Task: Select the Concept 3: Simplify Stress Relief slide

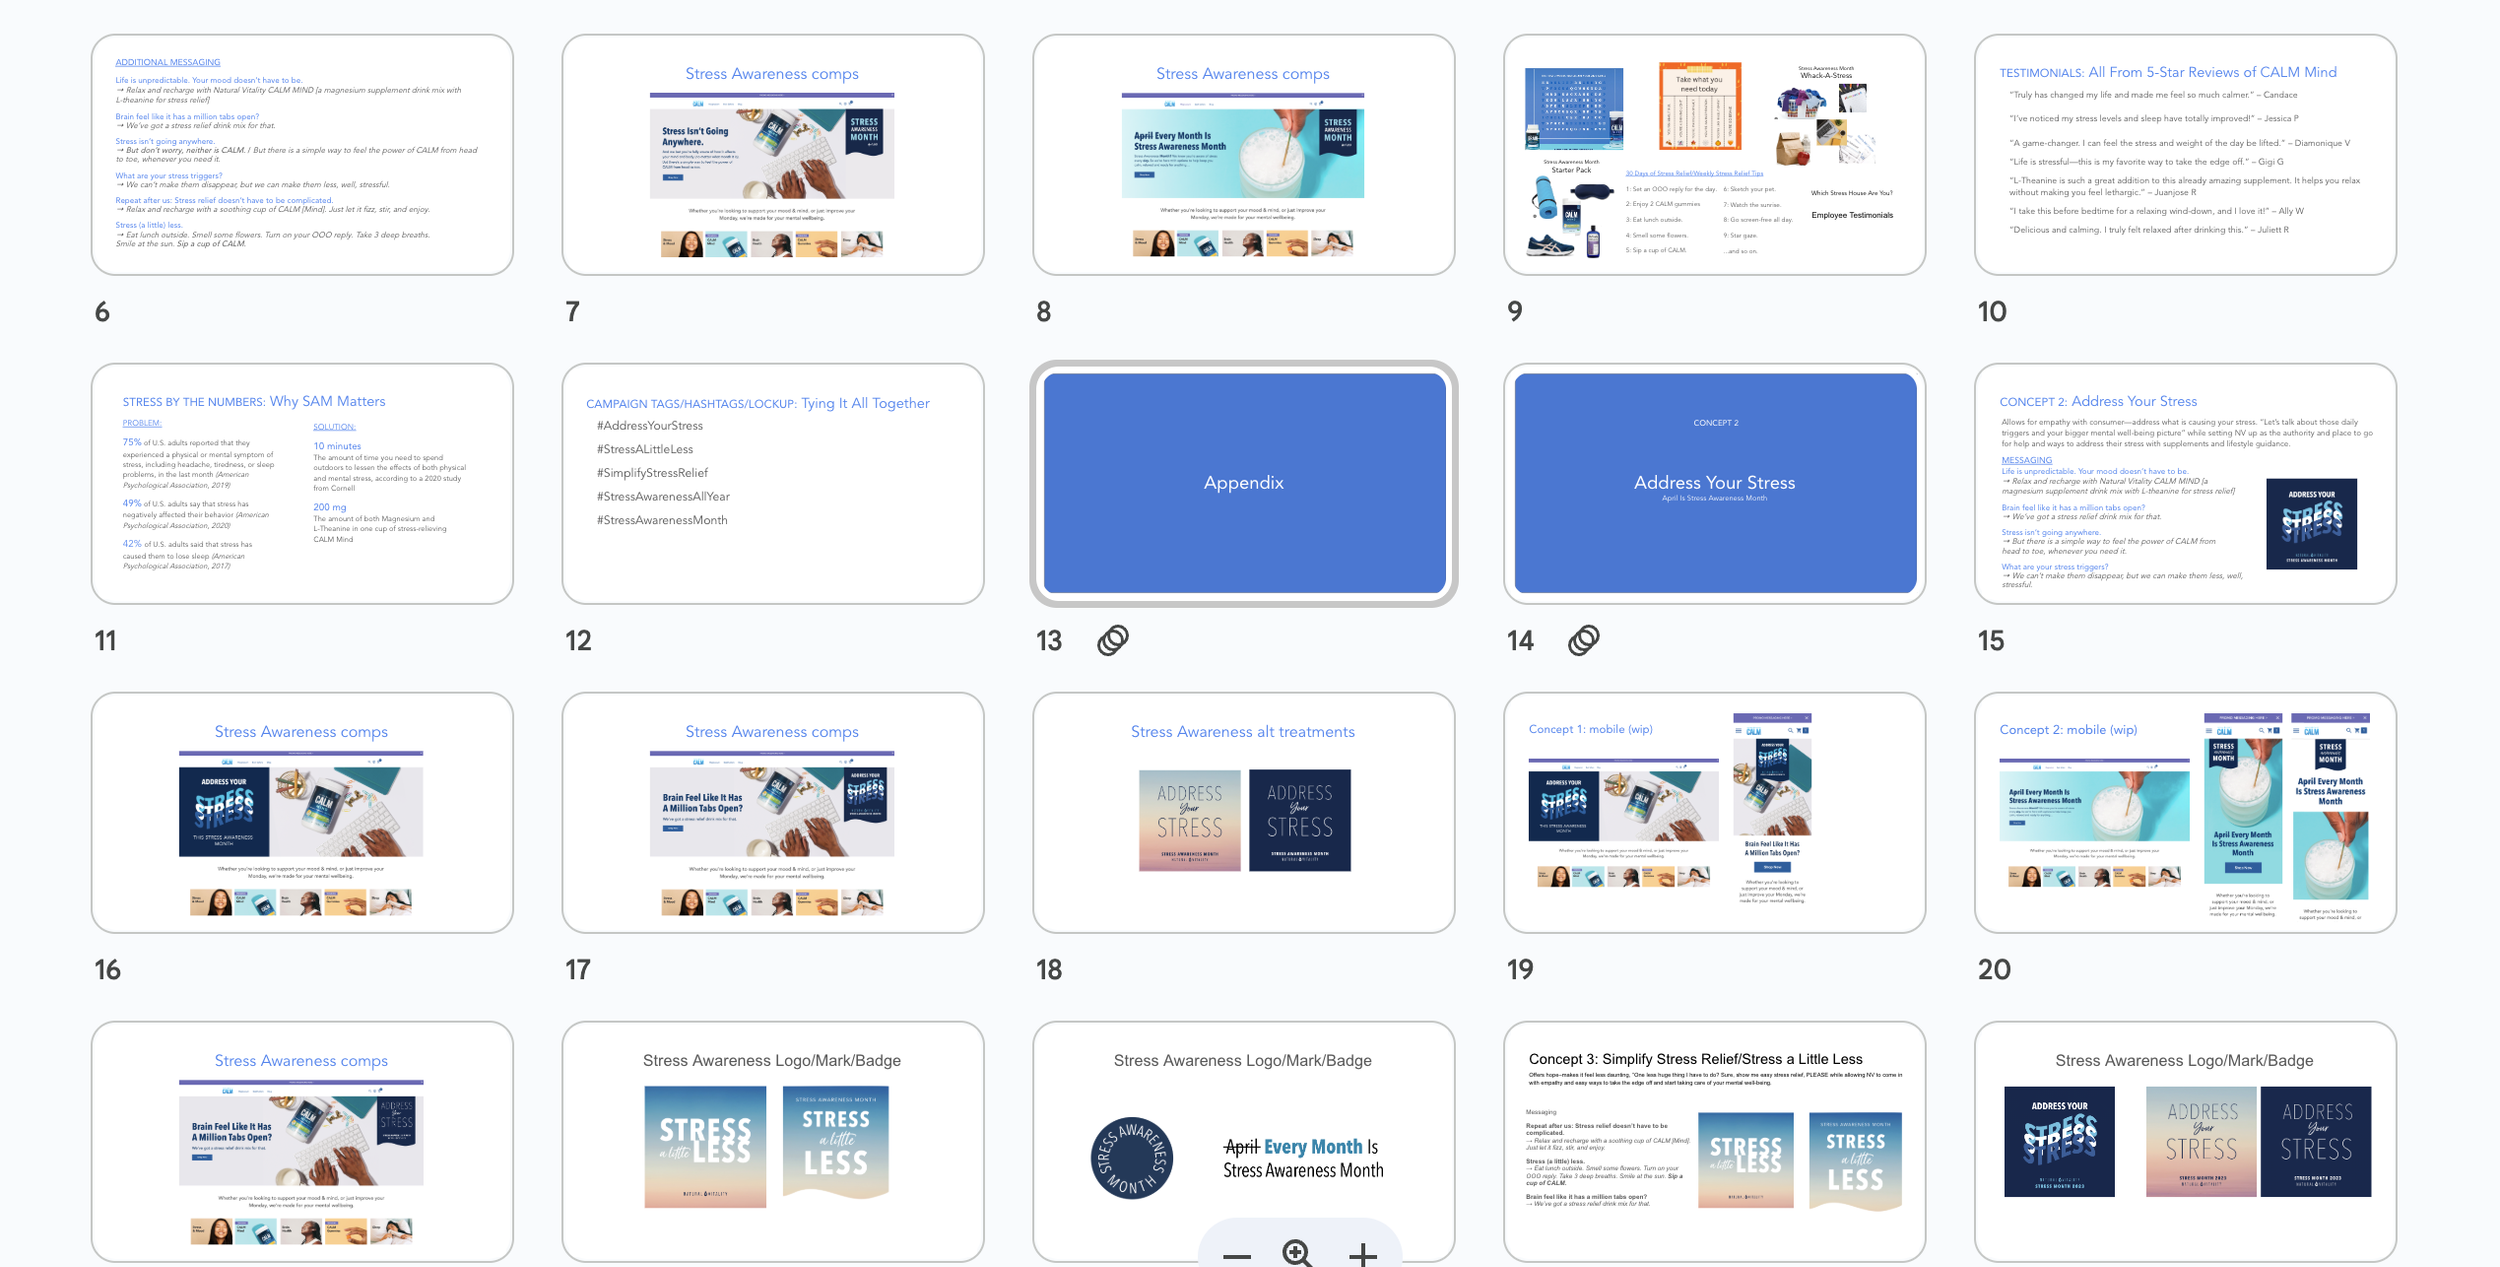Action: coord(1714,1140)
